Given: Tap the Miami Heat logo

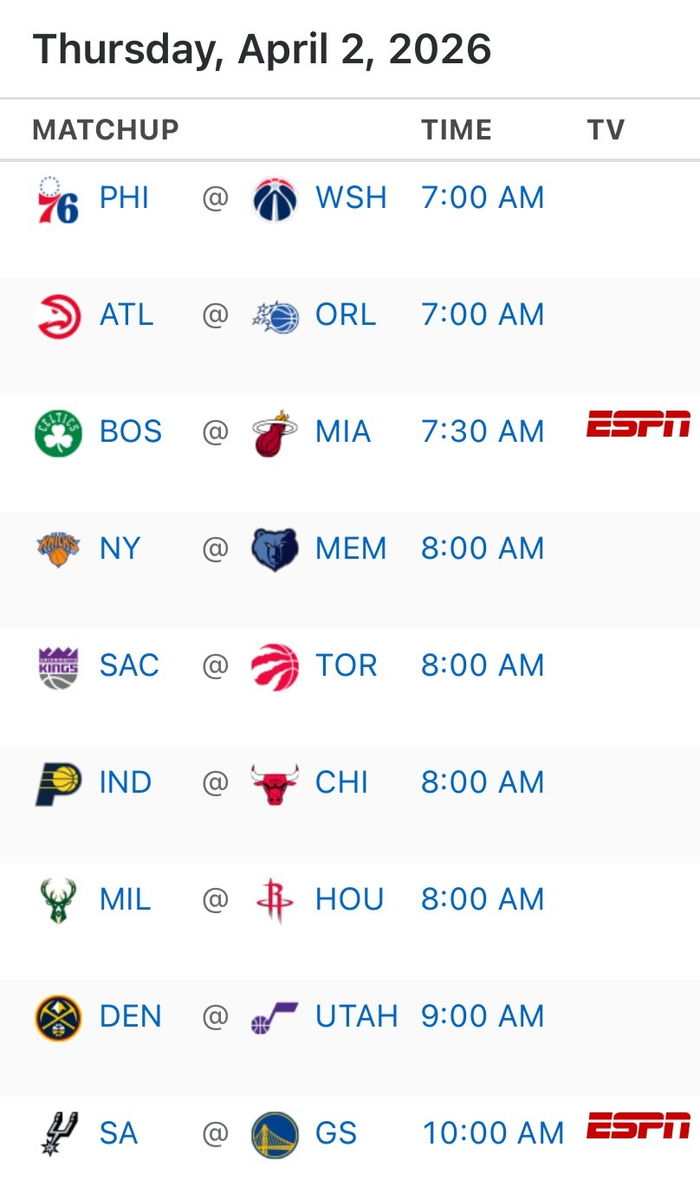Looking at the screenshot, I should tap(274, 433).
